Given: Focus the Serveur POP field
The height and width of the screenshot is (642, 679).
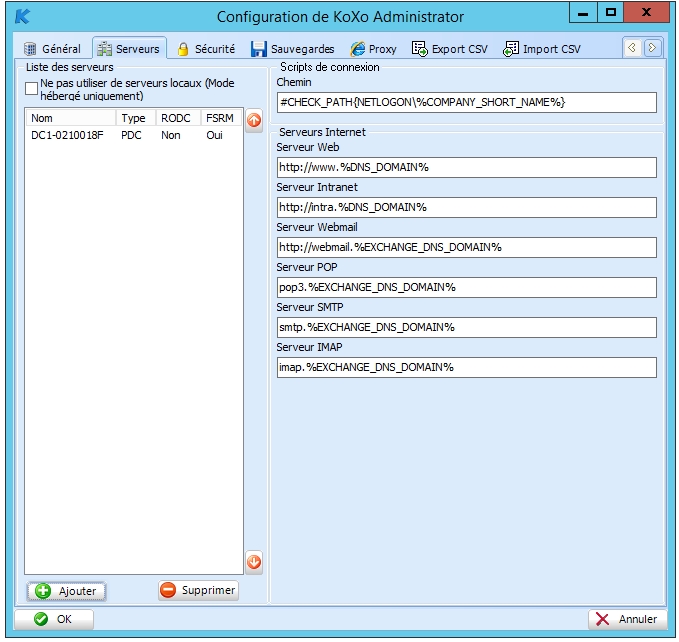Looking at the screenshot, I should click(x=467, y=287).
